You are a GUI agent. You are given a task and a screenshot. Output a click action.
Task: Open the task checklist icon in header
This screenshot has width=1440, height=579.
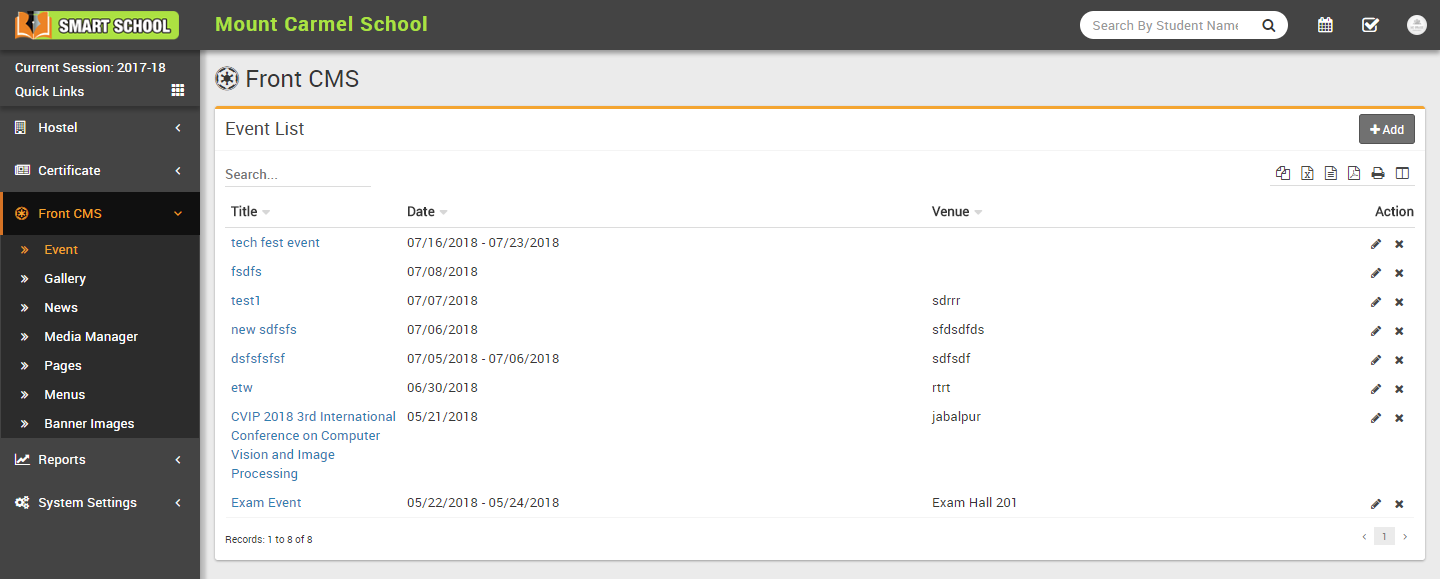coord(1370,25)
